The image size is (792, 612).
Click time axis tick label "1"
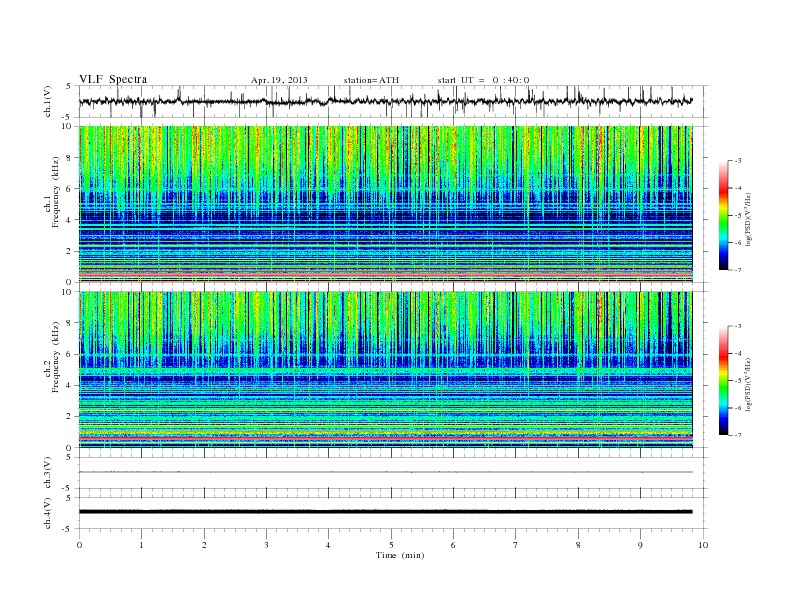tap(141, 545)
